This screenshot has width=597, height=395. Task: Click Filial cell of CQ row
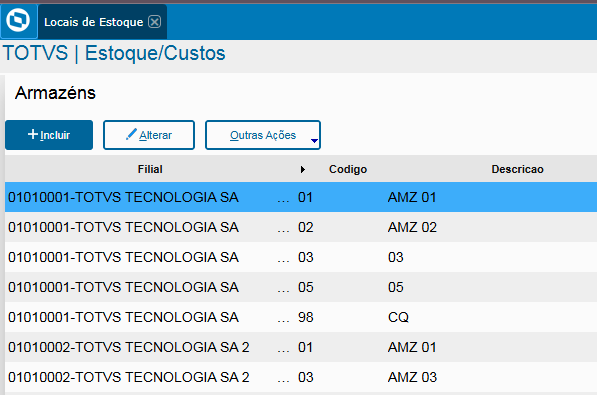point(123,317)
